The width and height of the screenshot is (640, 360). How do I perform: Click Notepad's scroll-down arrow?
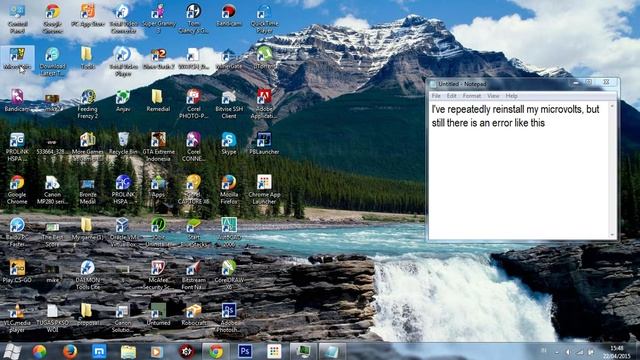(x=612, y=235)
